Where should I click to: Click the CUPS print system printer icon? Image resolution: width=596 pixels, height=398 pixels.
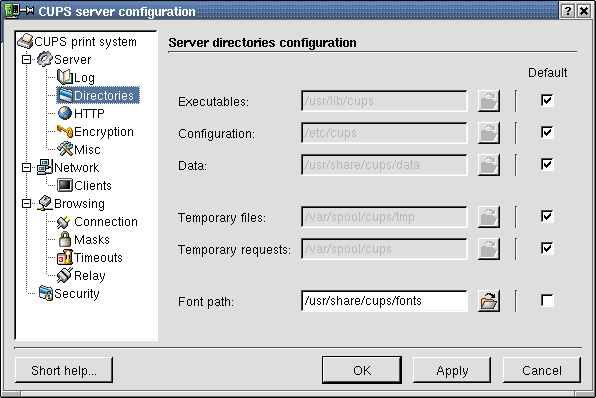25,41
